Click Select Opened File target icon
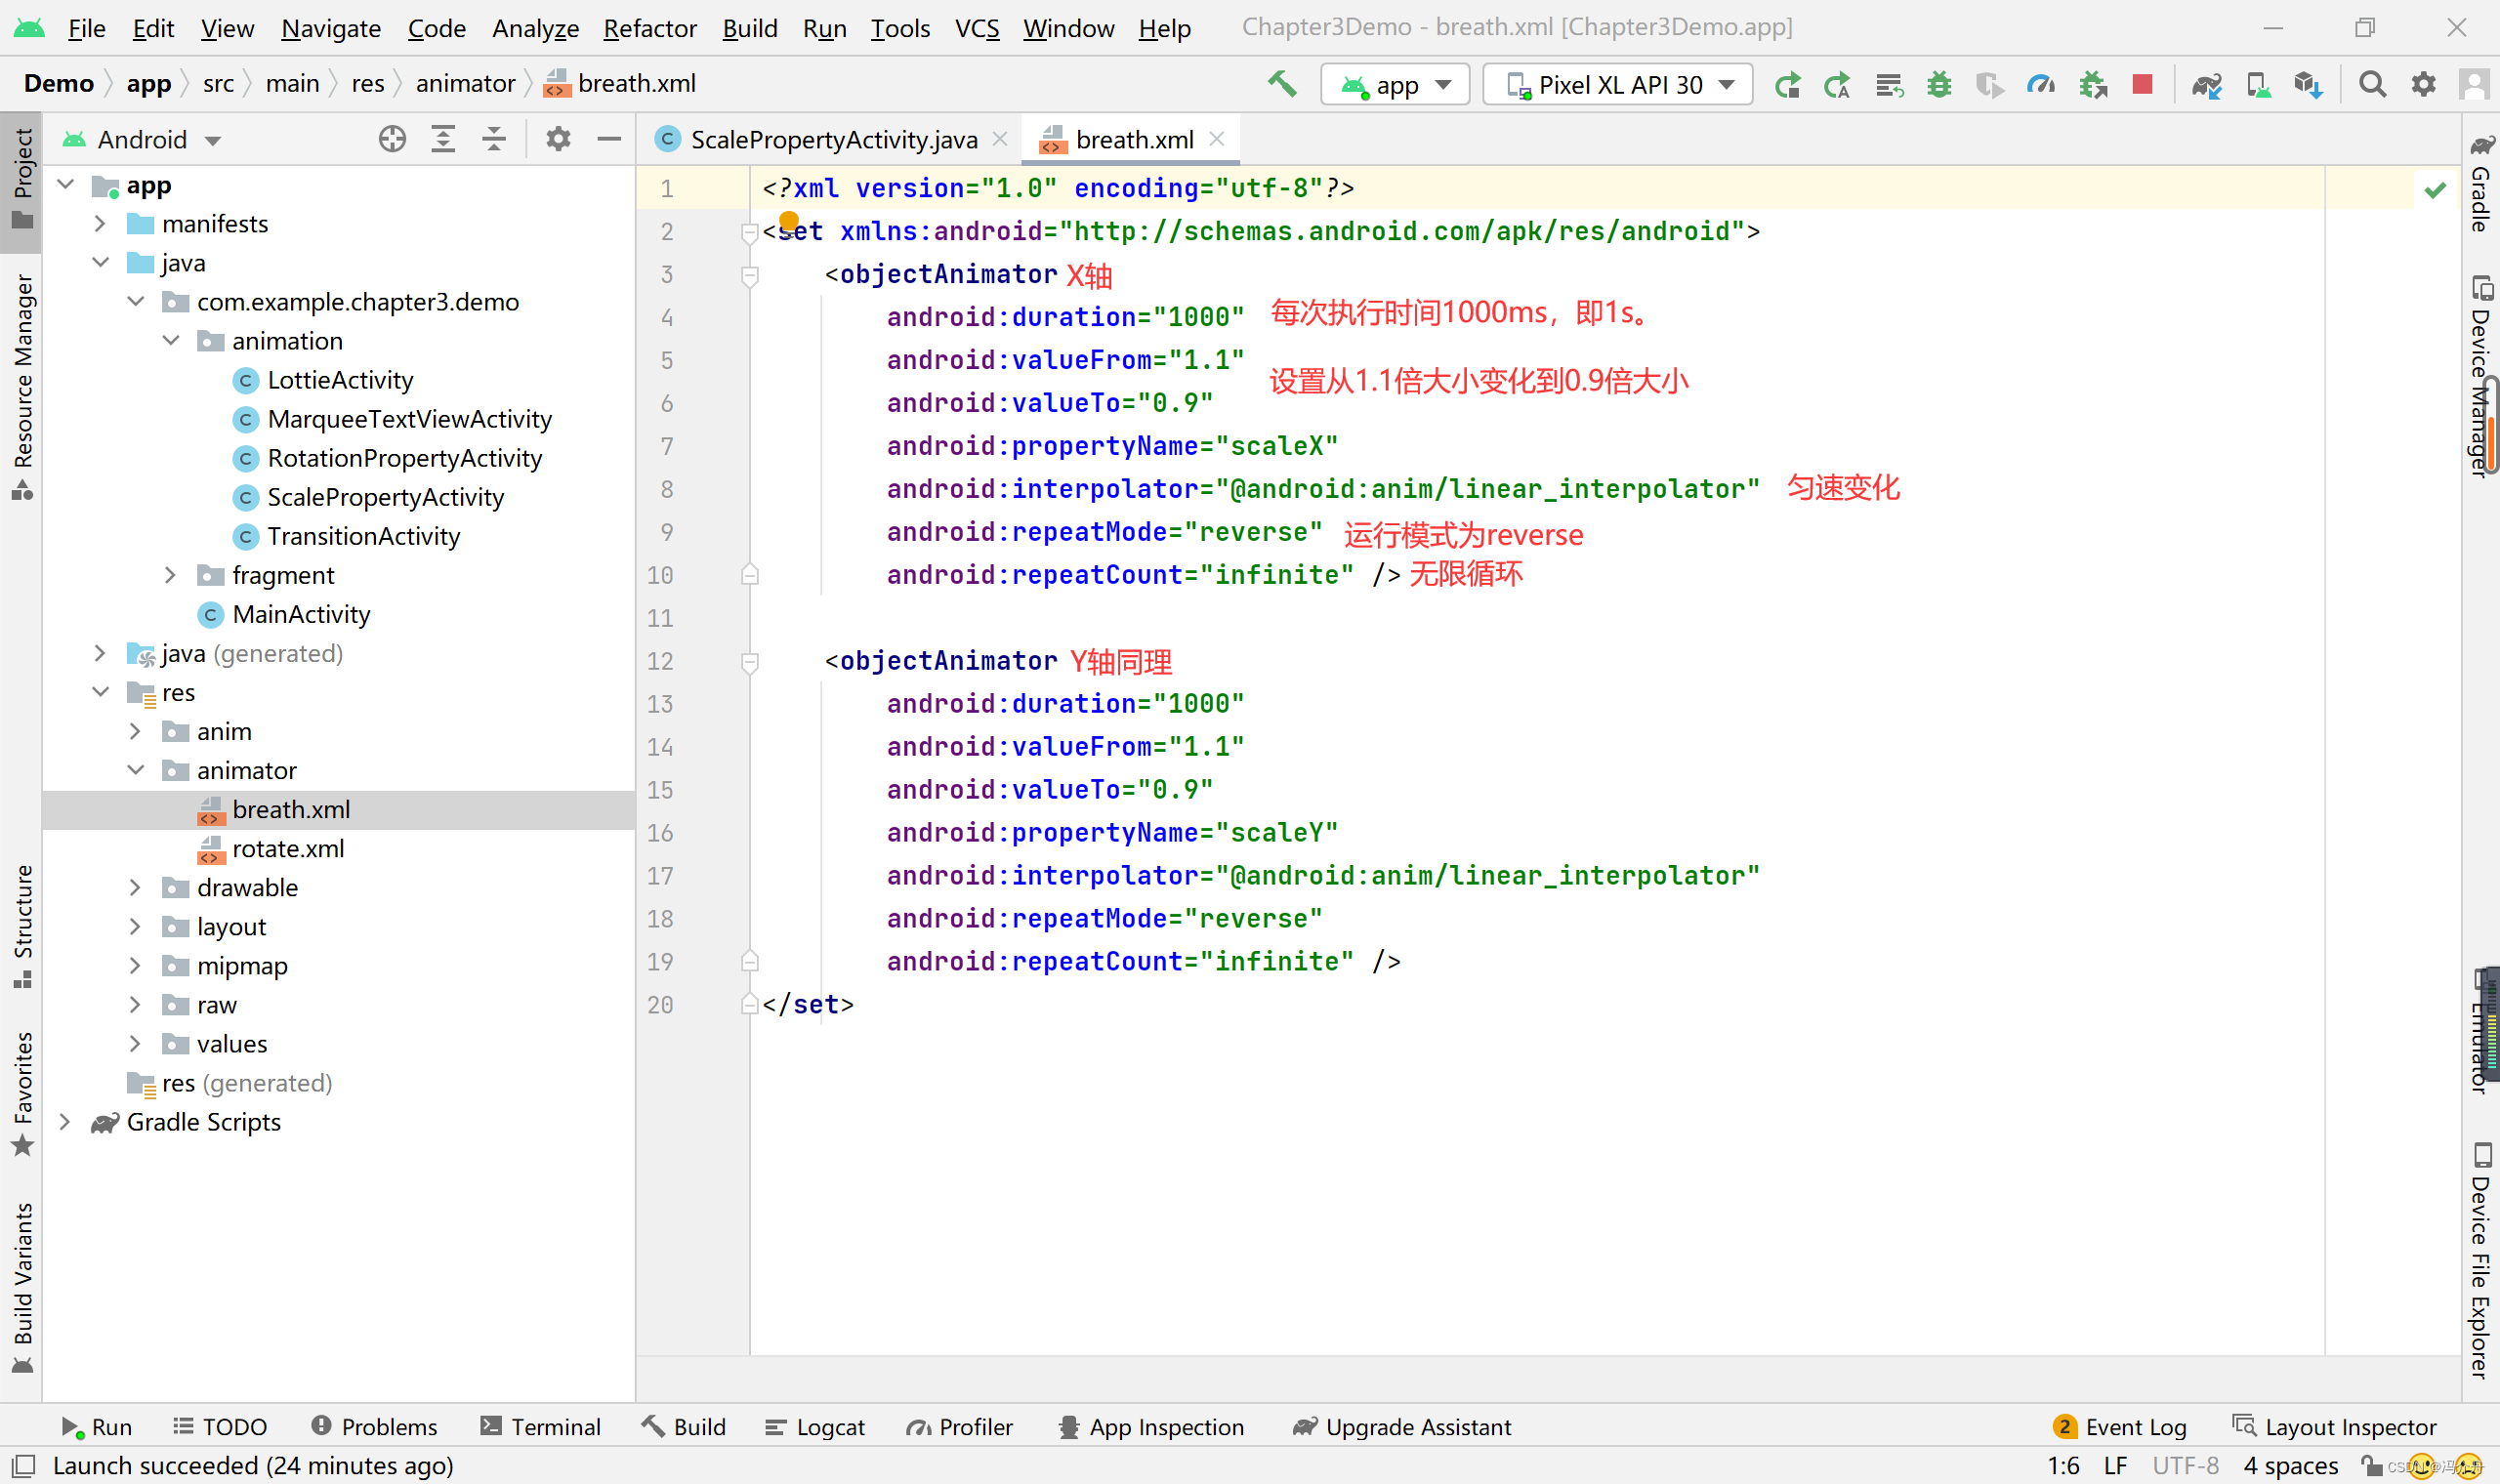Image resolution: width=2500 pixels, height=1484 pixels. [392, 139]
